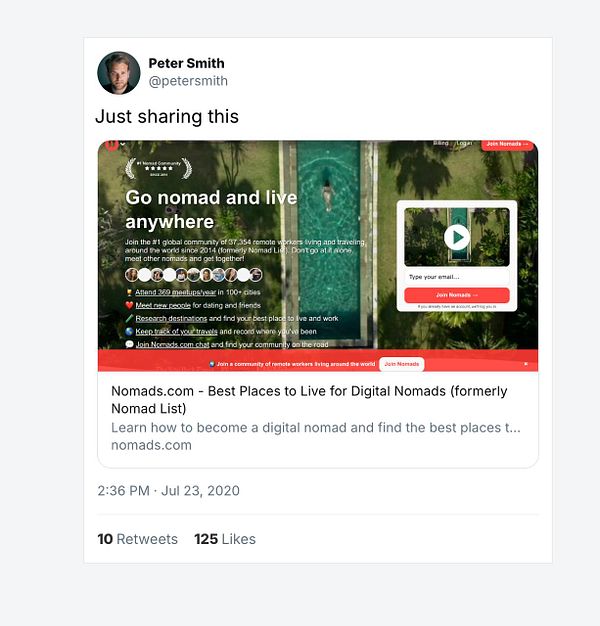
Task: Click the row of member avatars
Action: [x=194, y=275]
